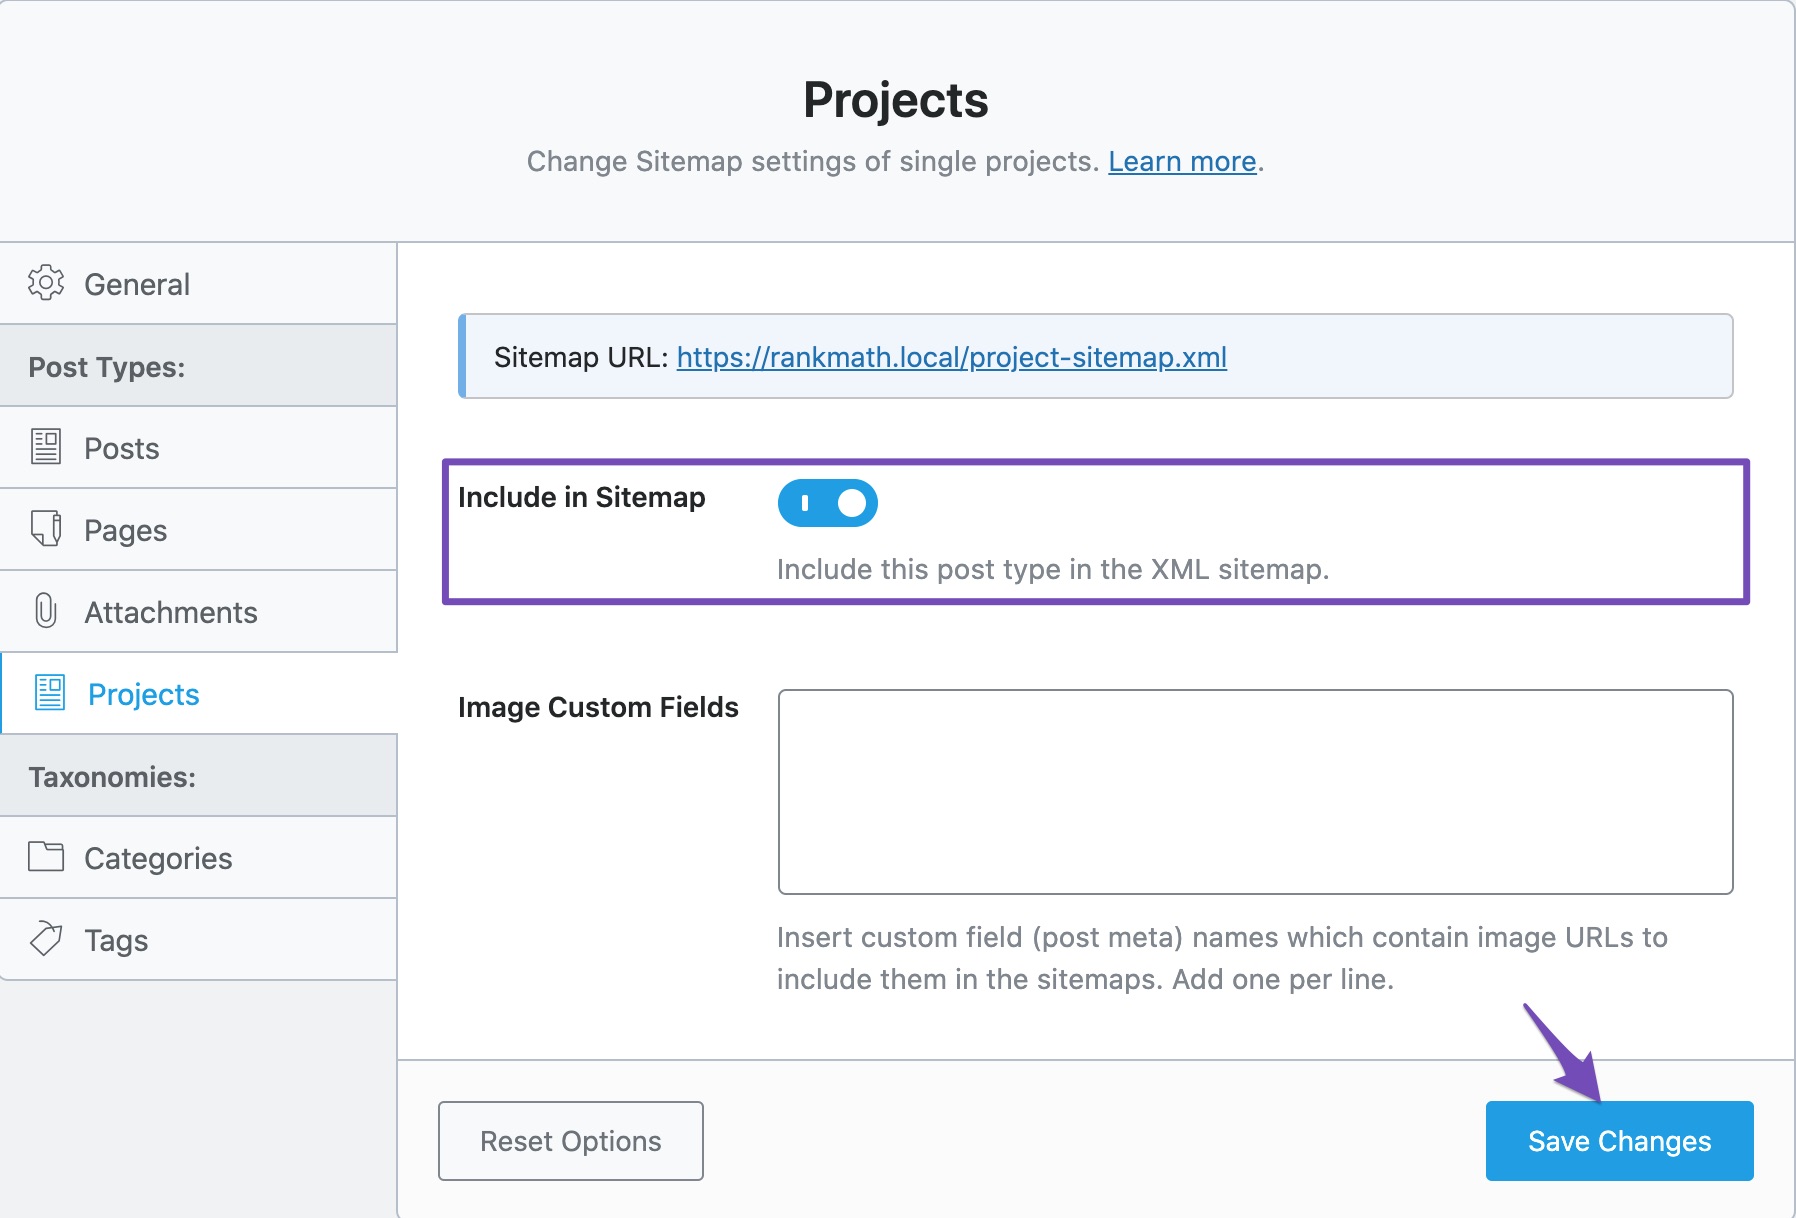Click the Projects icon in sidebar
This screenshot has height=1218, width=1796.
[50, 693]
